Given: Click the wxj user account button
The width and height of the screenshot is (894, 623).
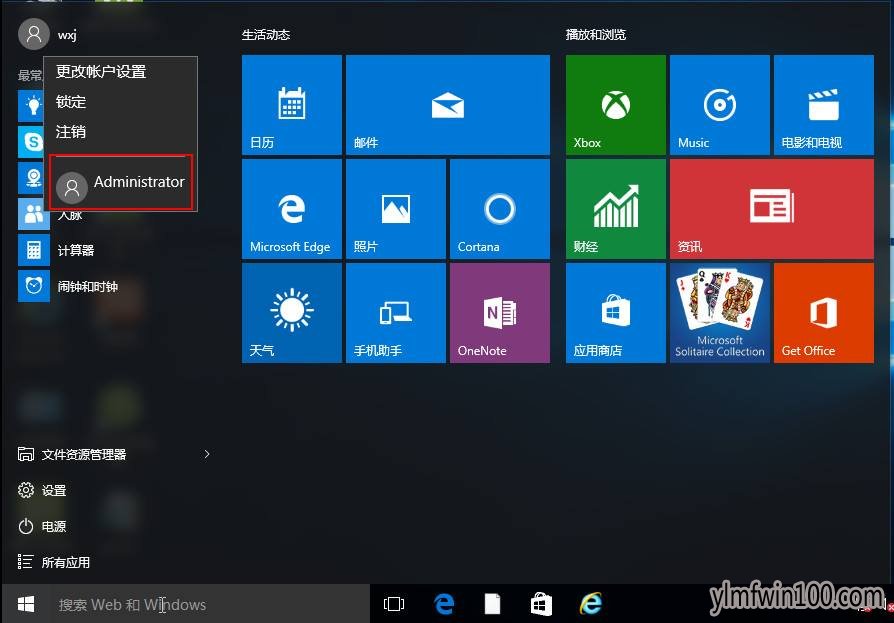Looking at the screenshot, I should tap(48, 34).
